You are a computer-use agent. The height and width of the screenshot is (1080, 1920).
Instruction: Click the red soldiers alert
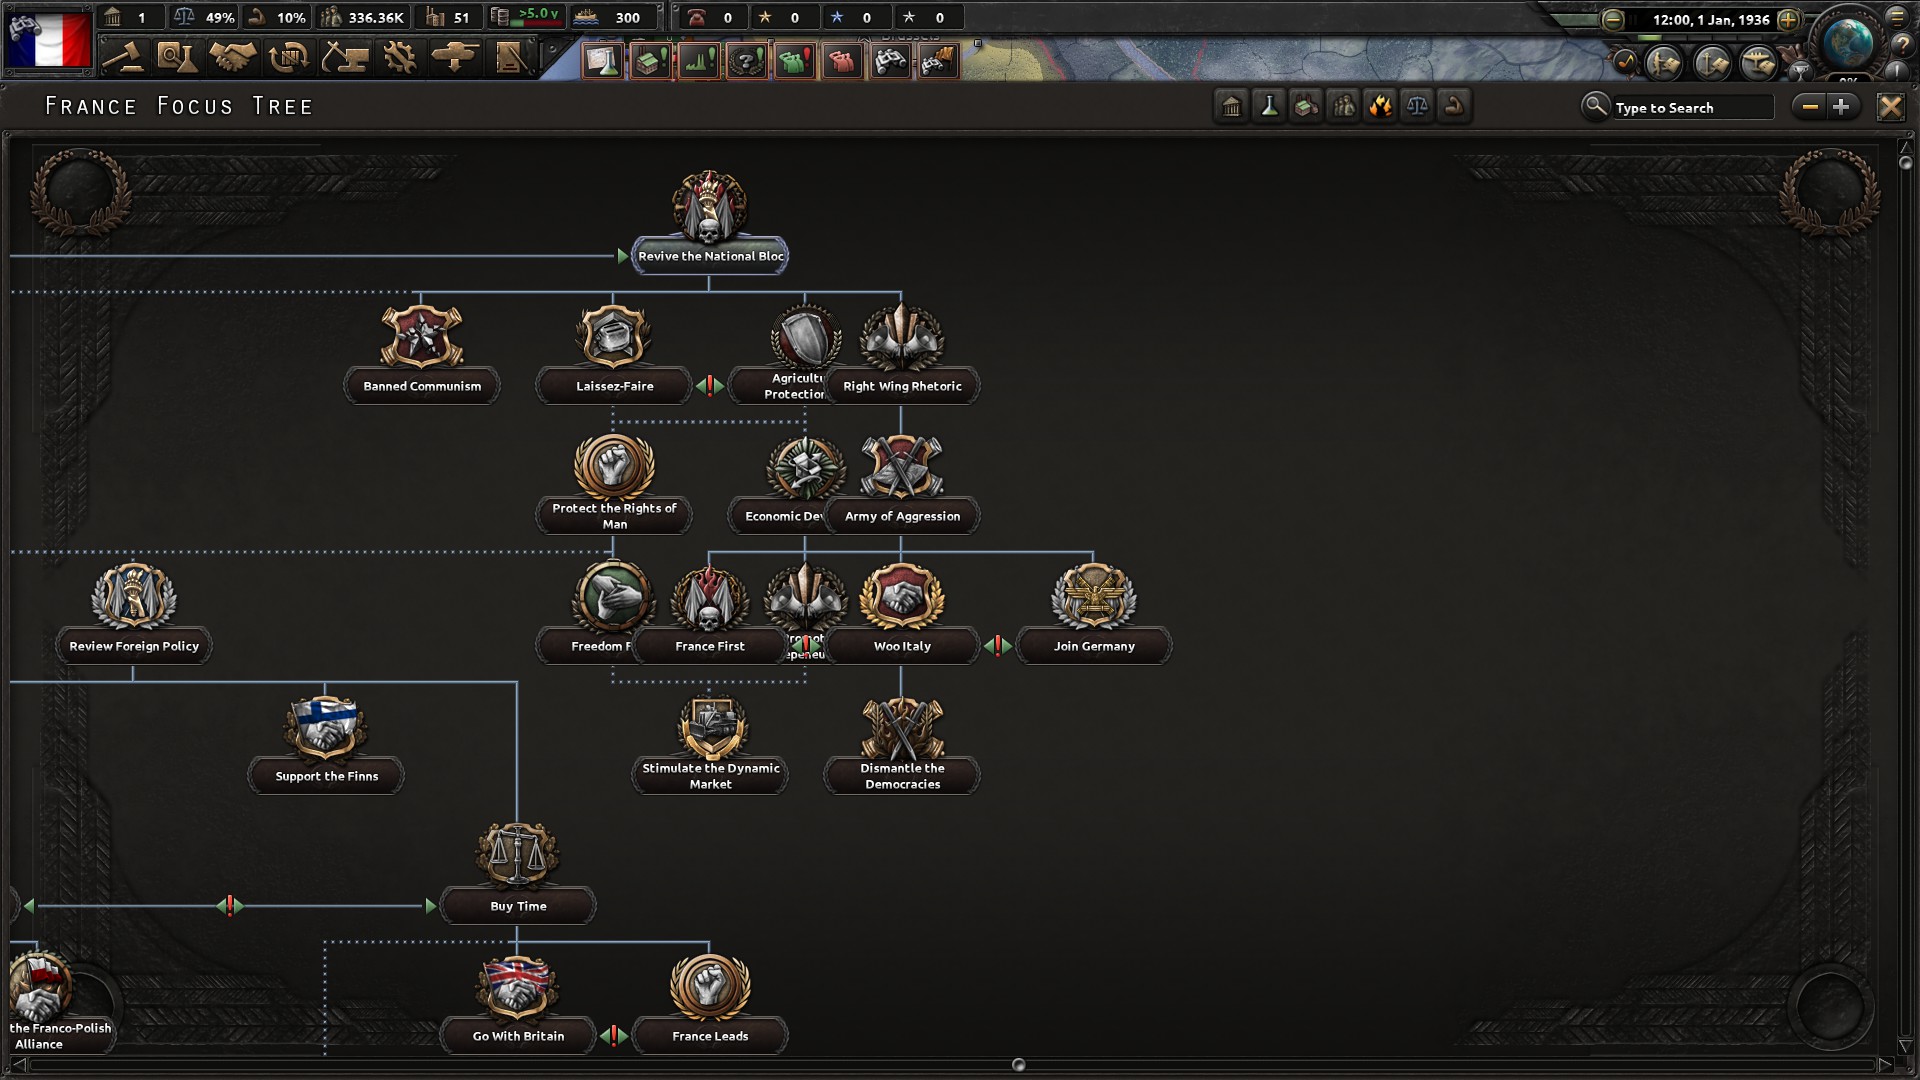(843, 61)
